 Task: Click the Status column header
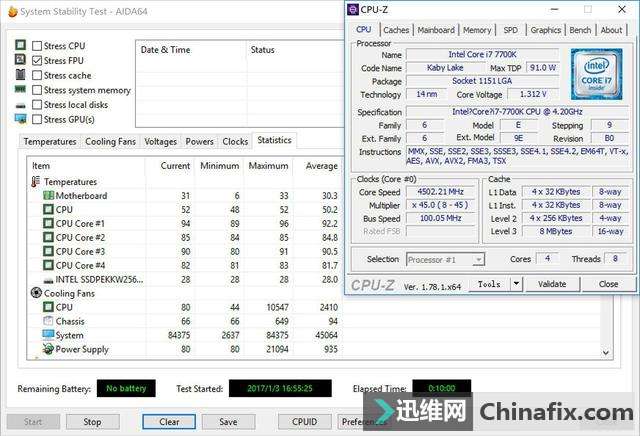296,50
